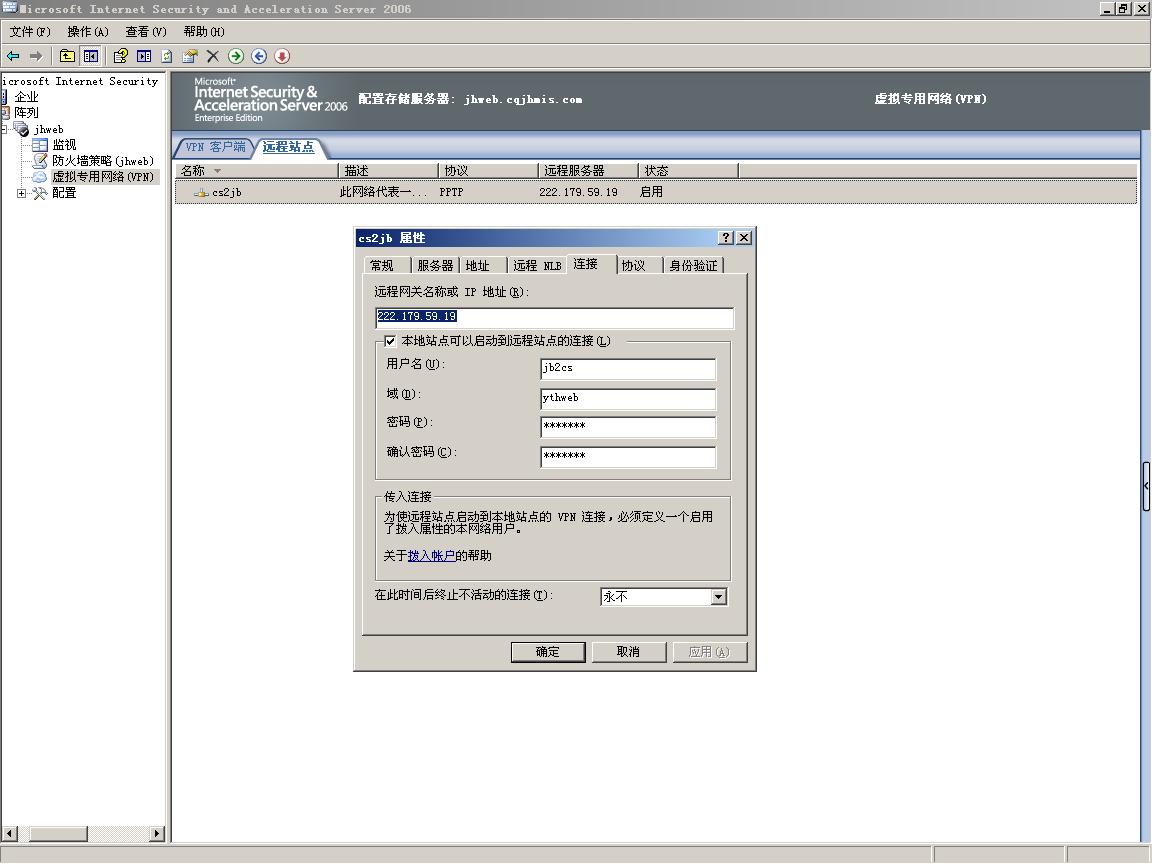The image size is (1152, 864).
Task: Click the 协议 column header
Action: click(488, 170)
